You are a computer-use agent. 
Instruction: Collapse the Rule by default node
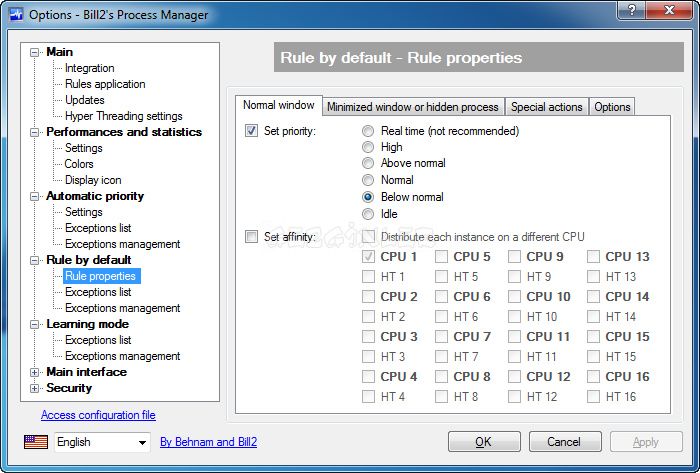coord(34,261)
